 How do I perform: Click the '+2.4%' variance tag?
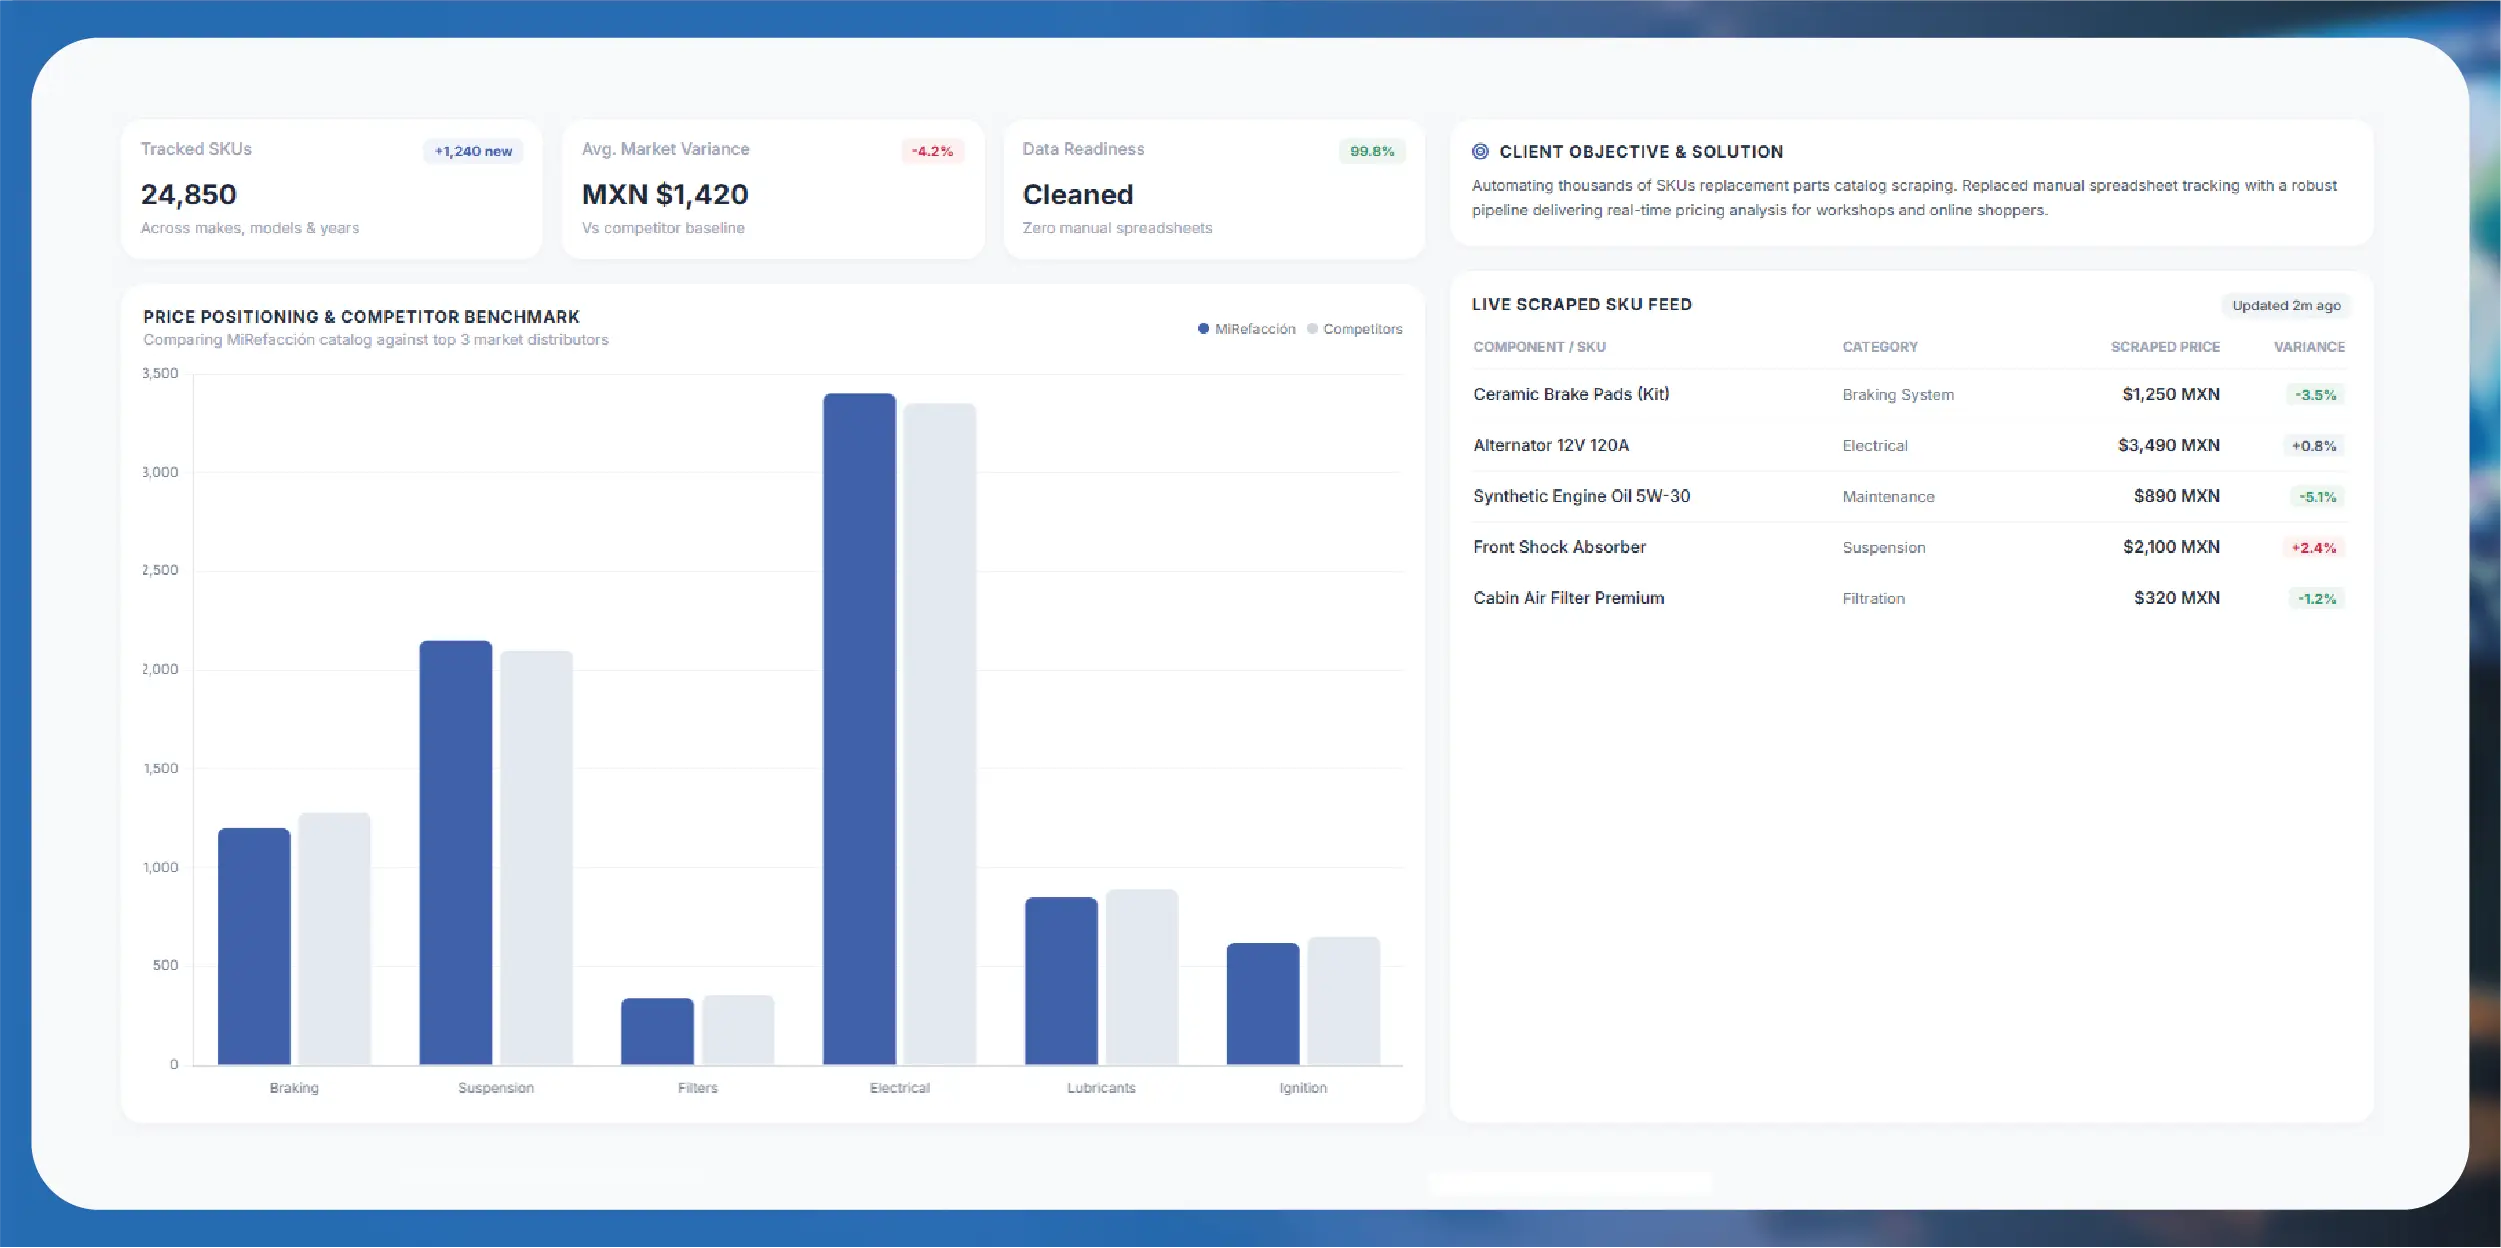pos(2314,548)
